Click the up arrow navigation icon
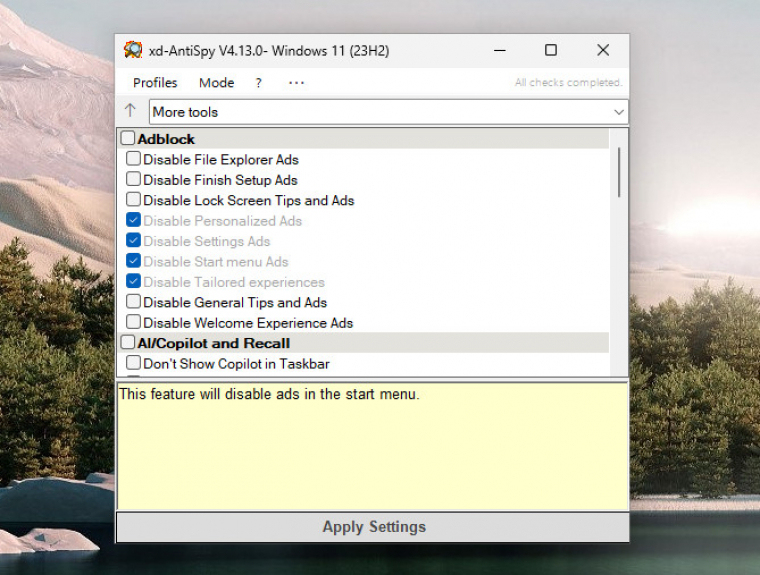The height and width of the screenshot is (575, 760). click(x=130, y=111)
